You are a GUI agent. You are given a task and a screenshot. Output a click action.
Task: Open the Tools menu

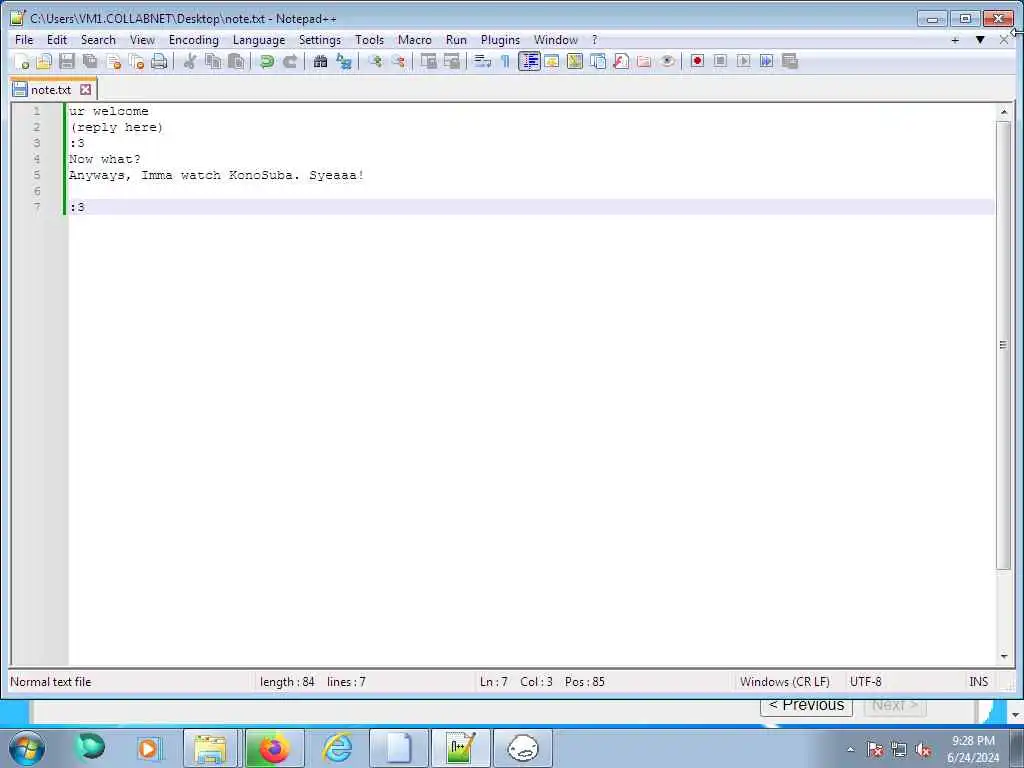(369, 40)
